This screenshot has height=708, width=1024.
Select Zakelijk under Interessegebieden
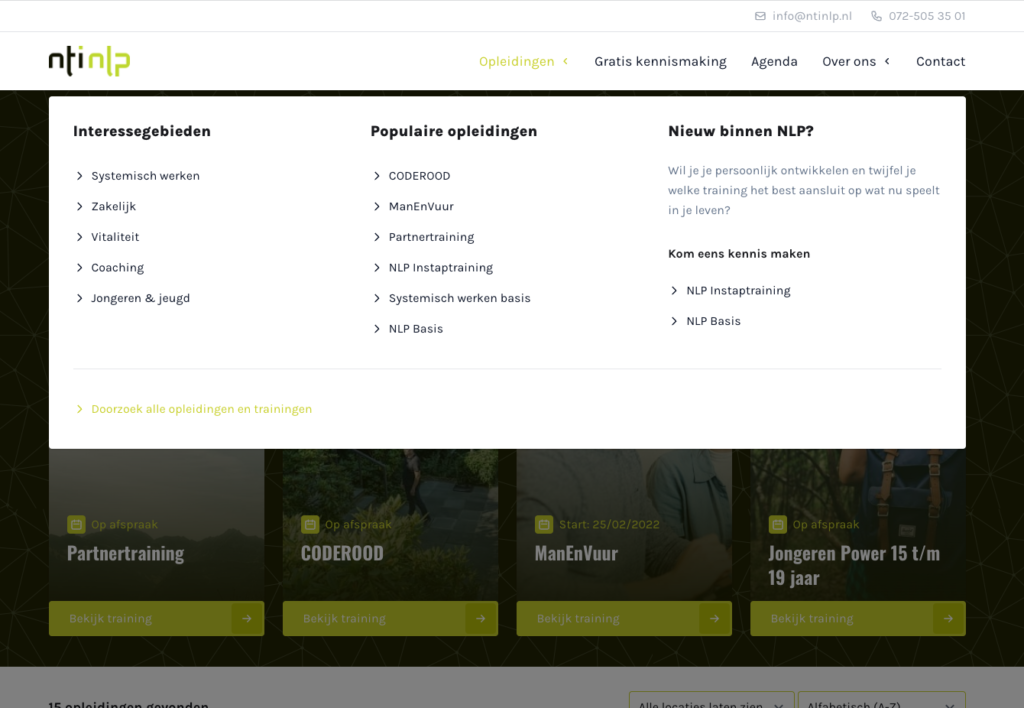pos(113,207)
